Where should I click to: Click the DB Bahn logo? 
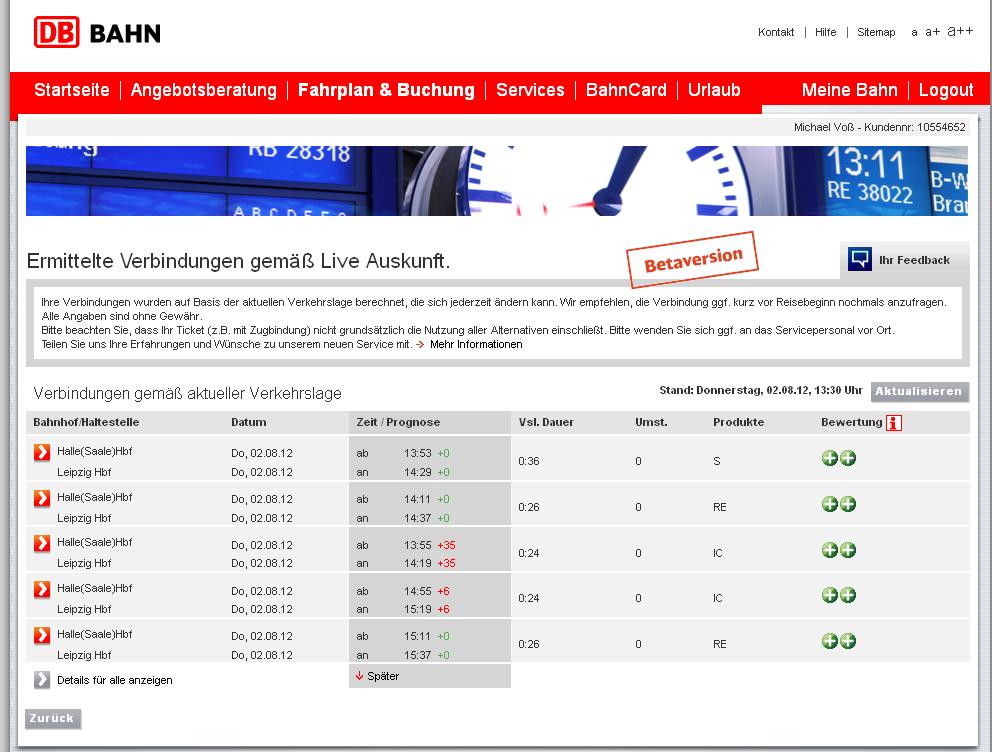[97, 32]
